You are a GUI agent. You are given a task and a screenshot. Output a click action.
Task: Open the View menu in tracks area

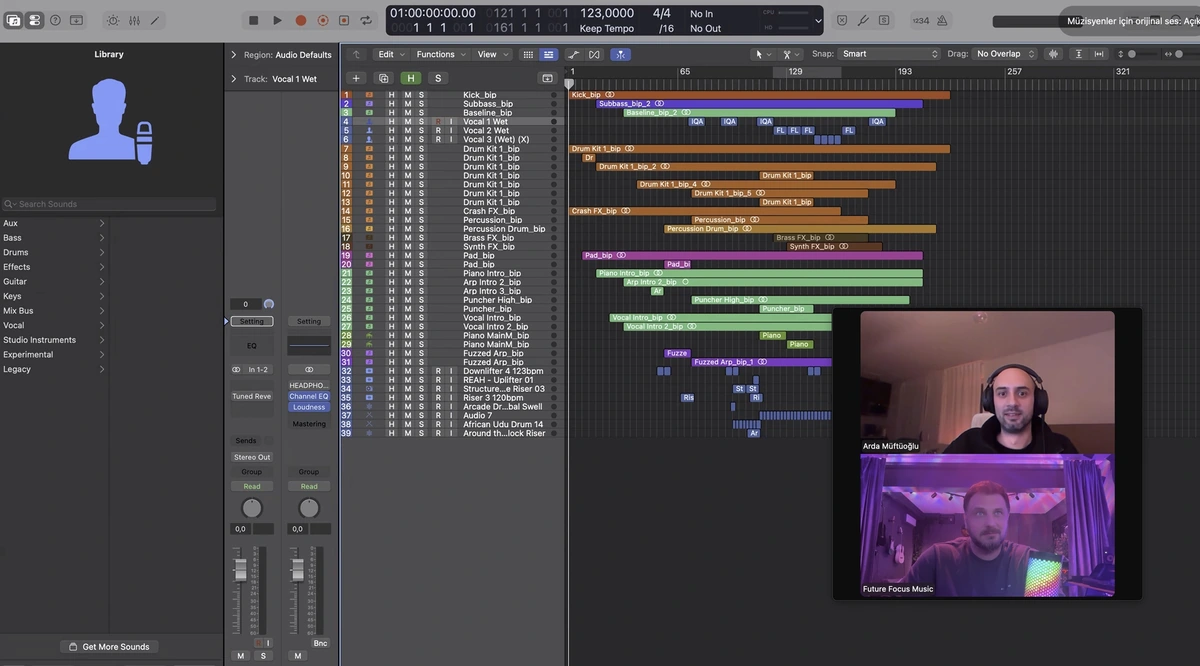point(491,54)
